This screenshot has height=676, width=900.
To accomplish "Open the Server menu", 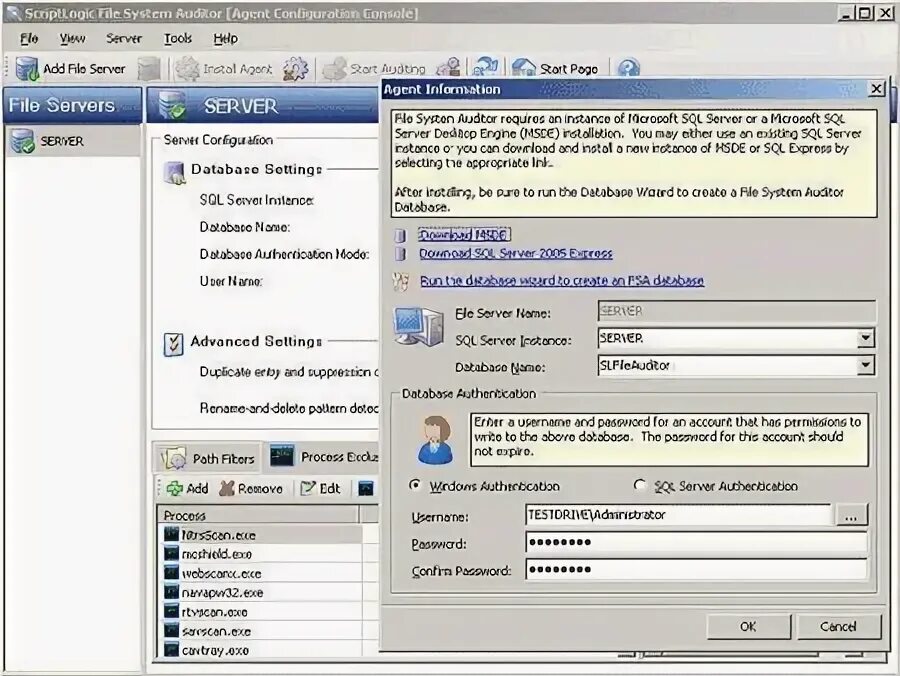I will pos(123,38).
